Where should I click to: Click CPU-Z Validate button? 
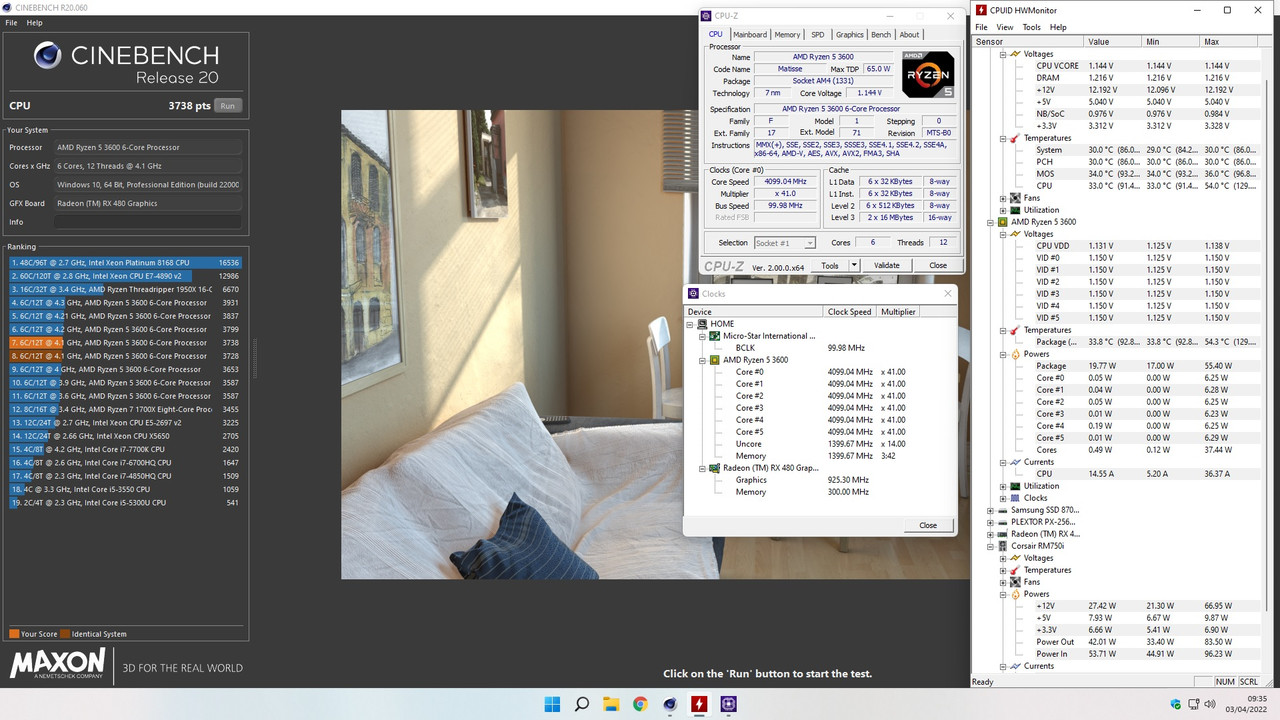887,265
